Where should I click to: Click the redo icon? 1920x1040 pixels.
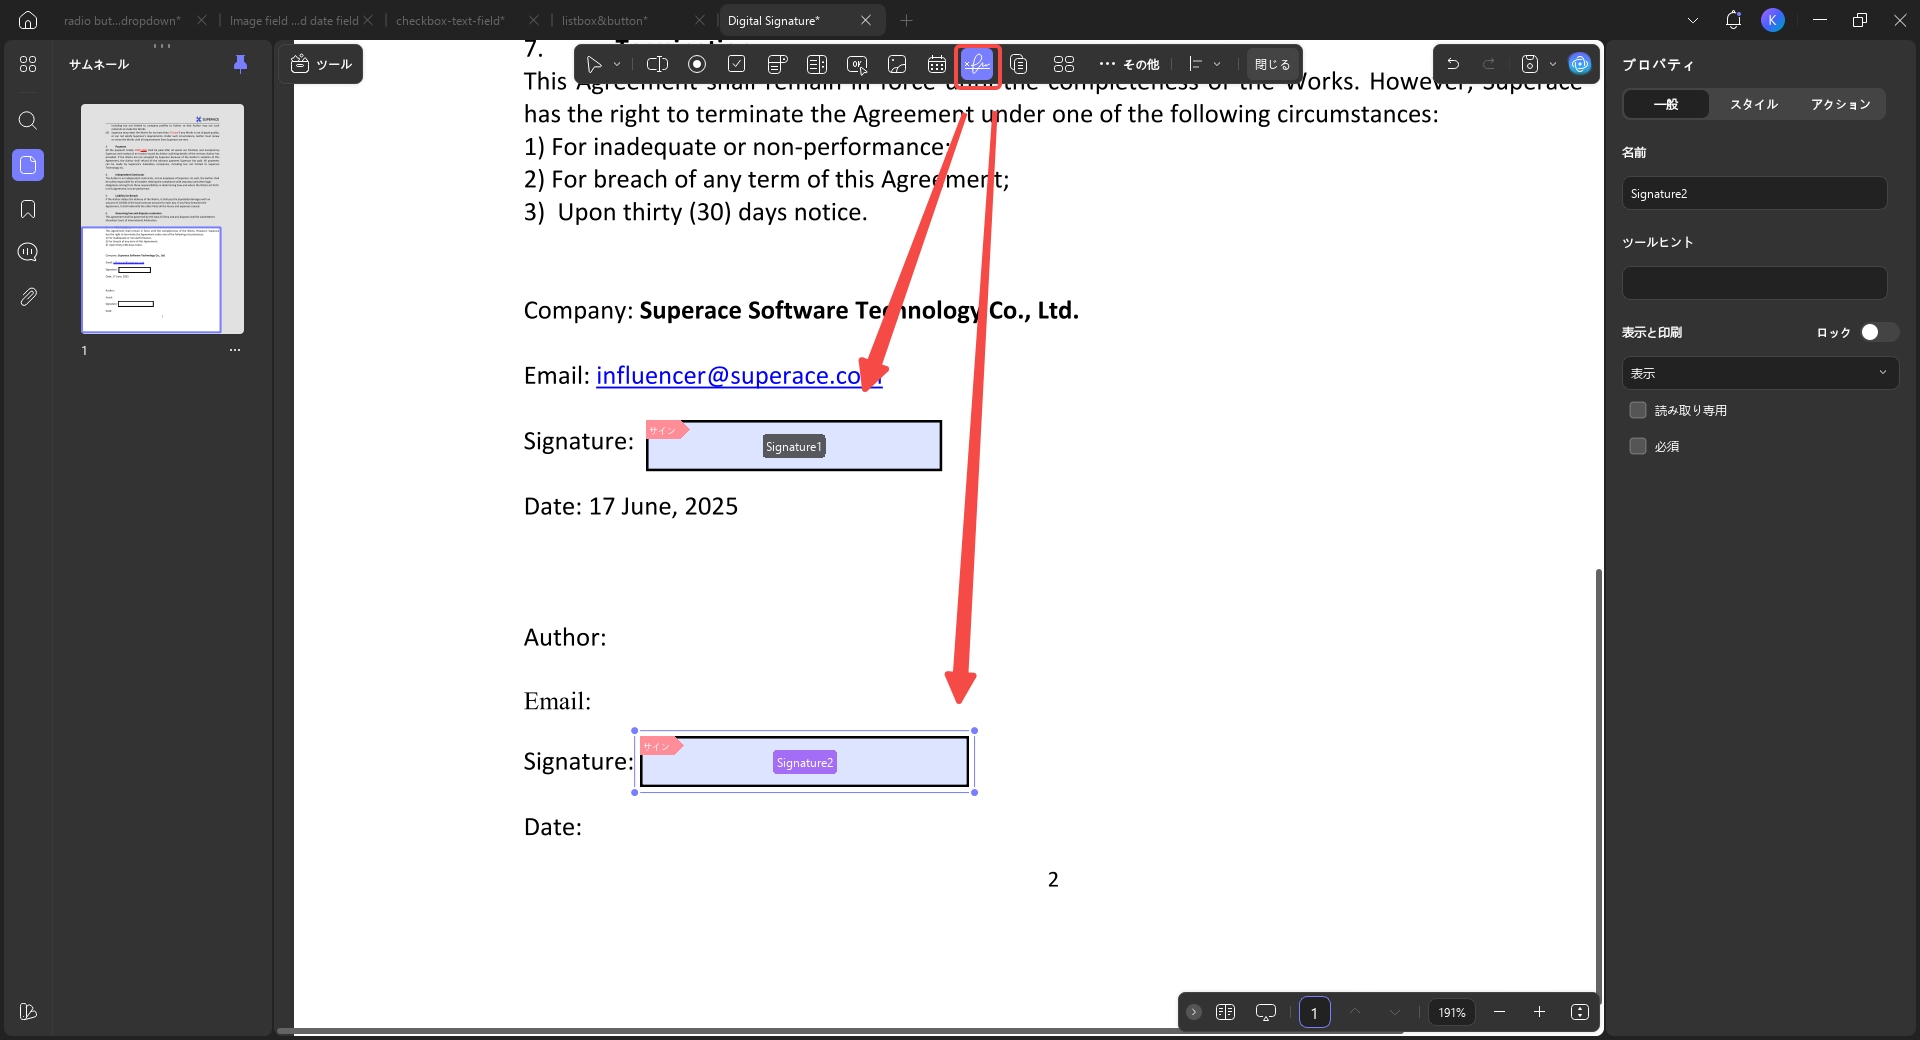point(1489,64)
